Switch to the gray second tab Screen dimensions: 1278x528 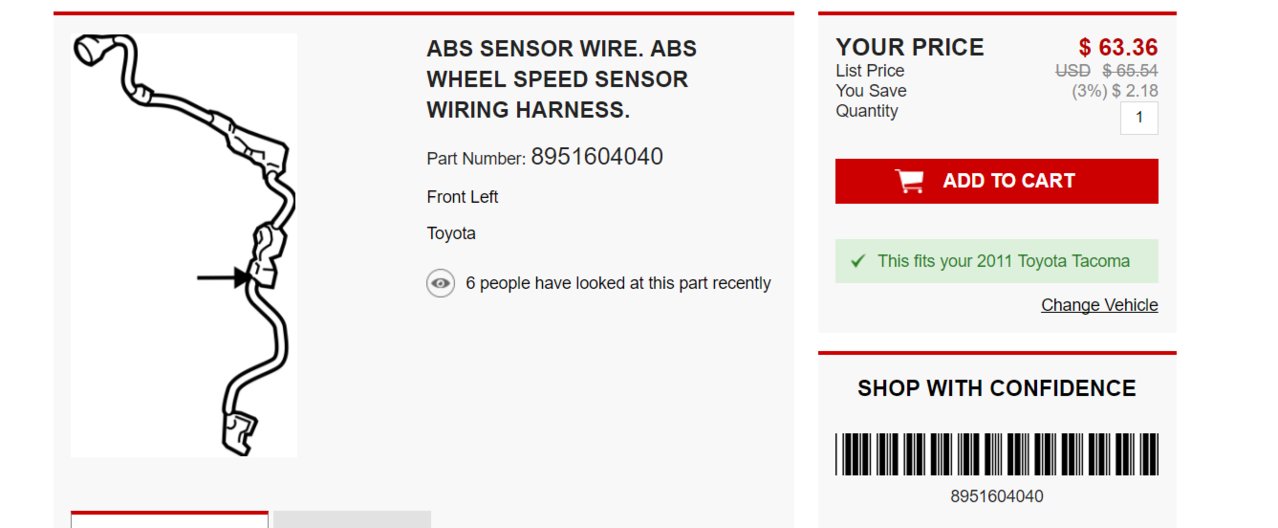click(352, 519)
